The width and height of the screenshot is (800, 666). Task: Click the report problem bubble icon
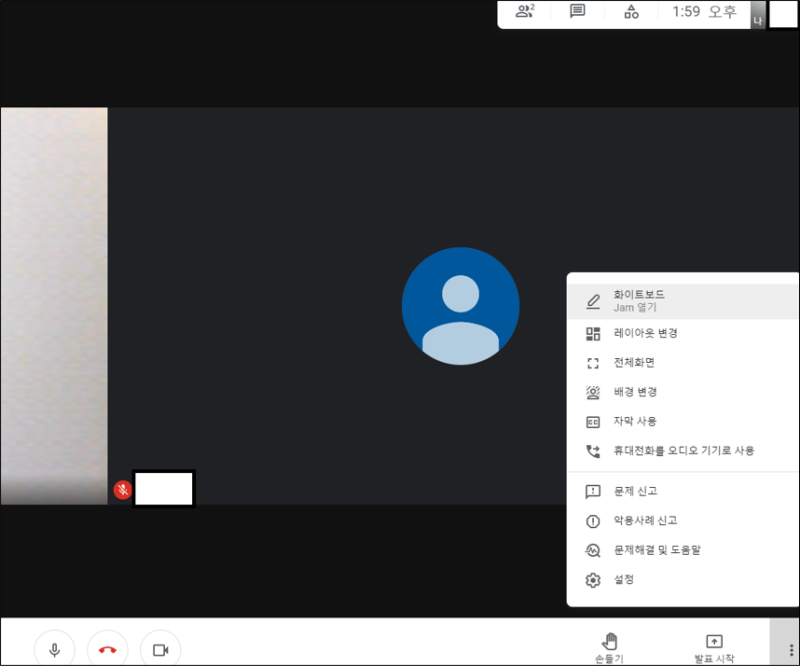click(x=593, y=492)
